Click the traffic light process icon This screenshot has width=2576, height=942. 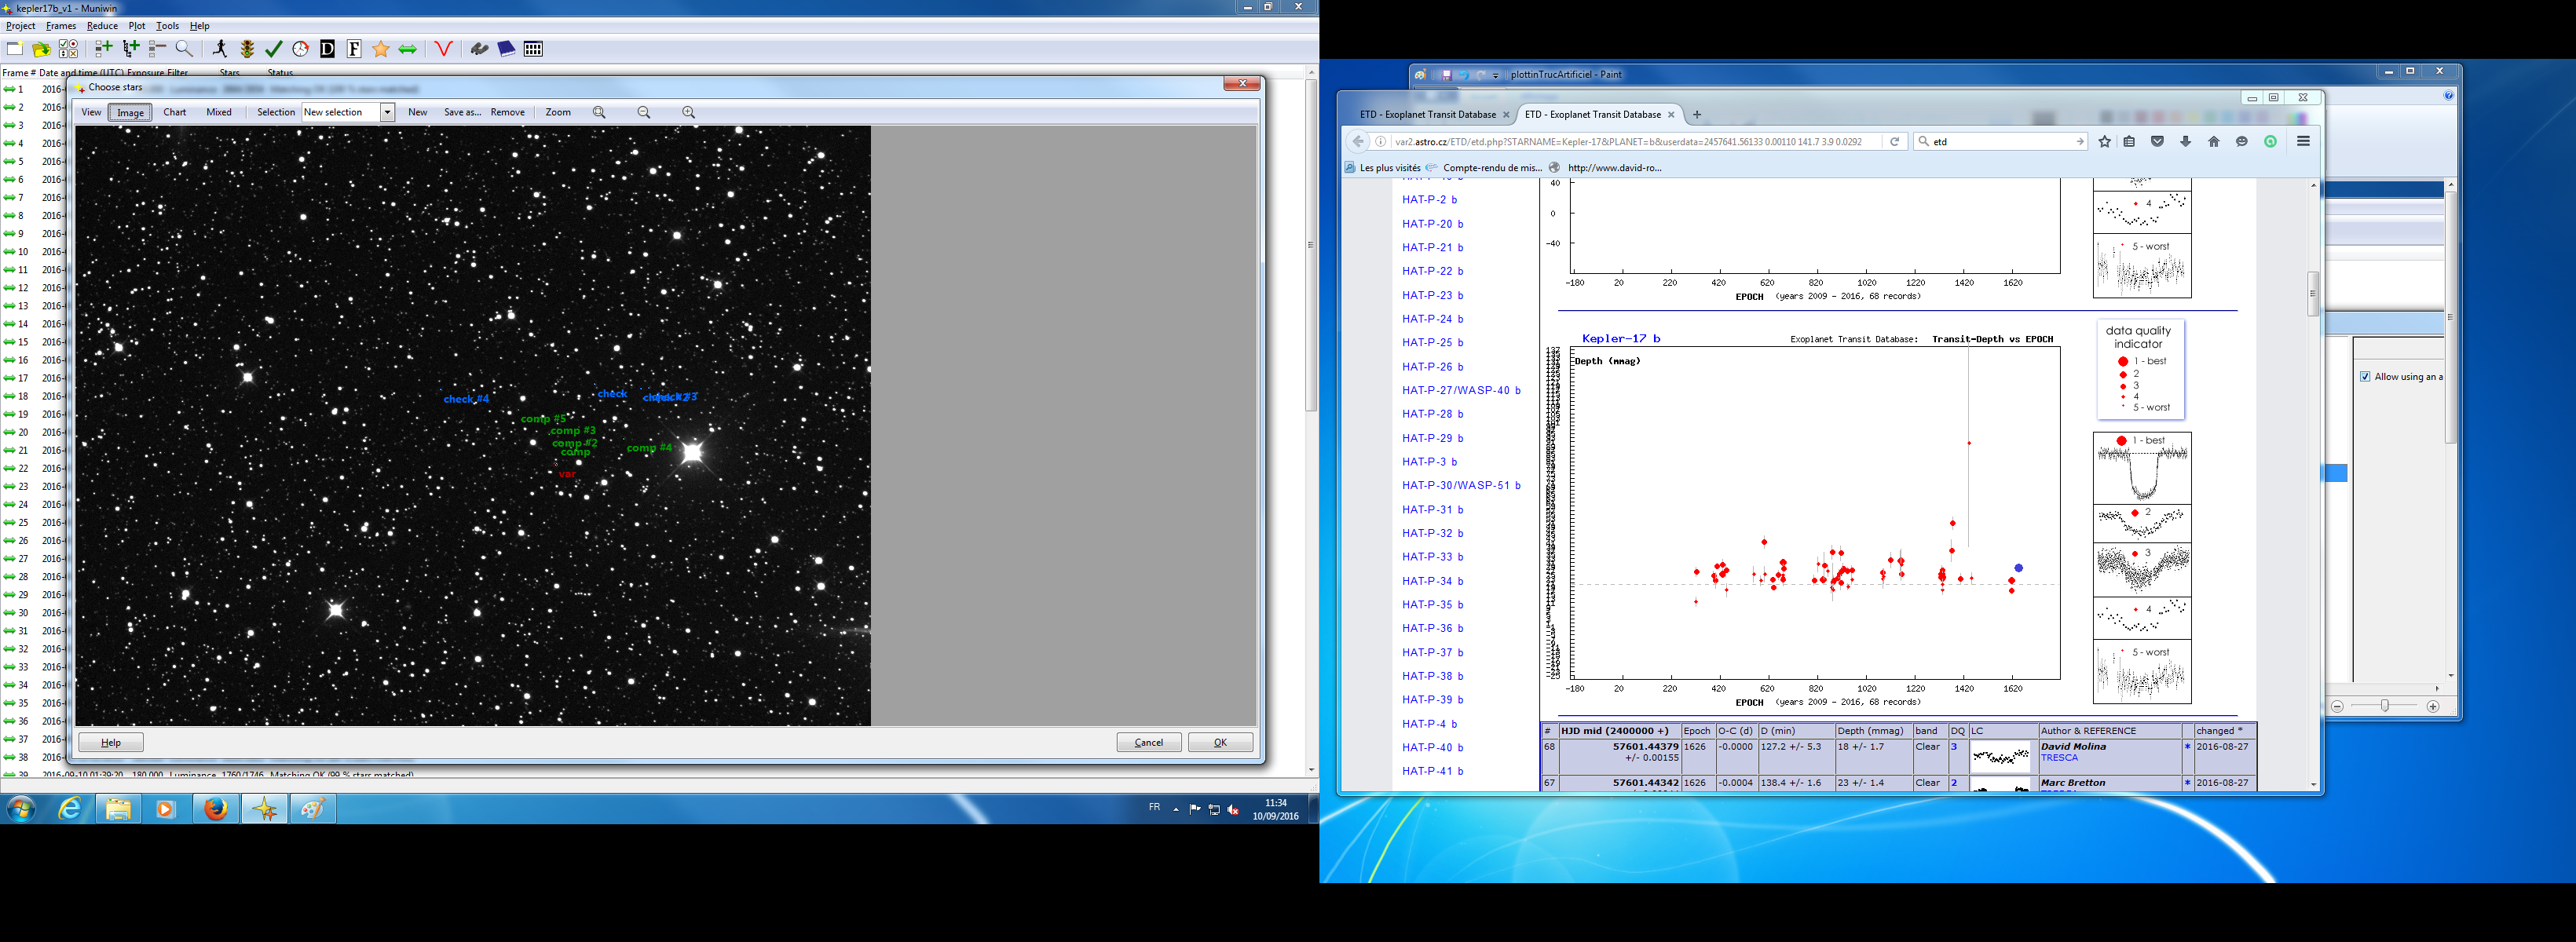pyautogui.click(x=247, y=49)
